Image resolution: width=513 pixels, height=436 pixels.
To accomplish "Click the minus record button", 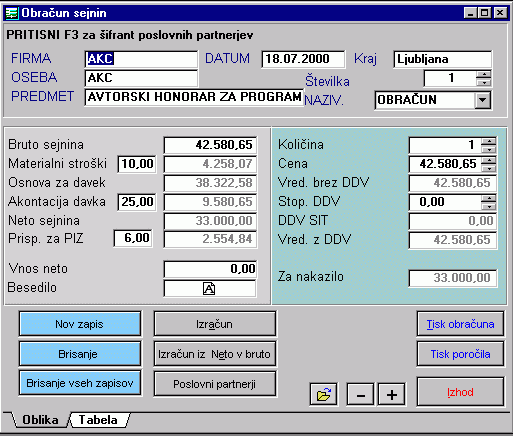I will [x=360, y=395].
